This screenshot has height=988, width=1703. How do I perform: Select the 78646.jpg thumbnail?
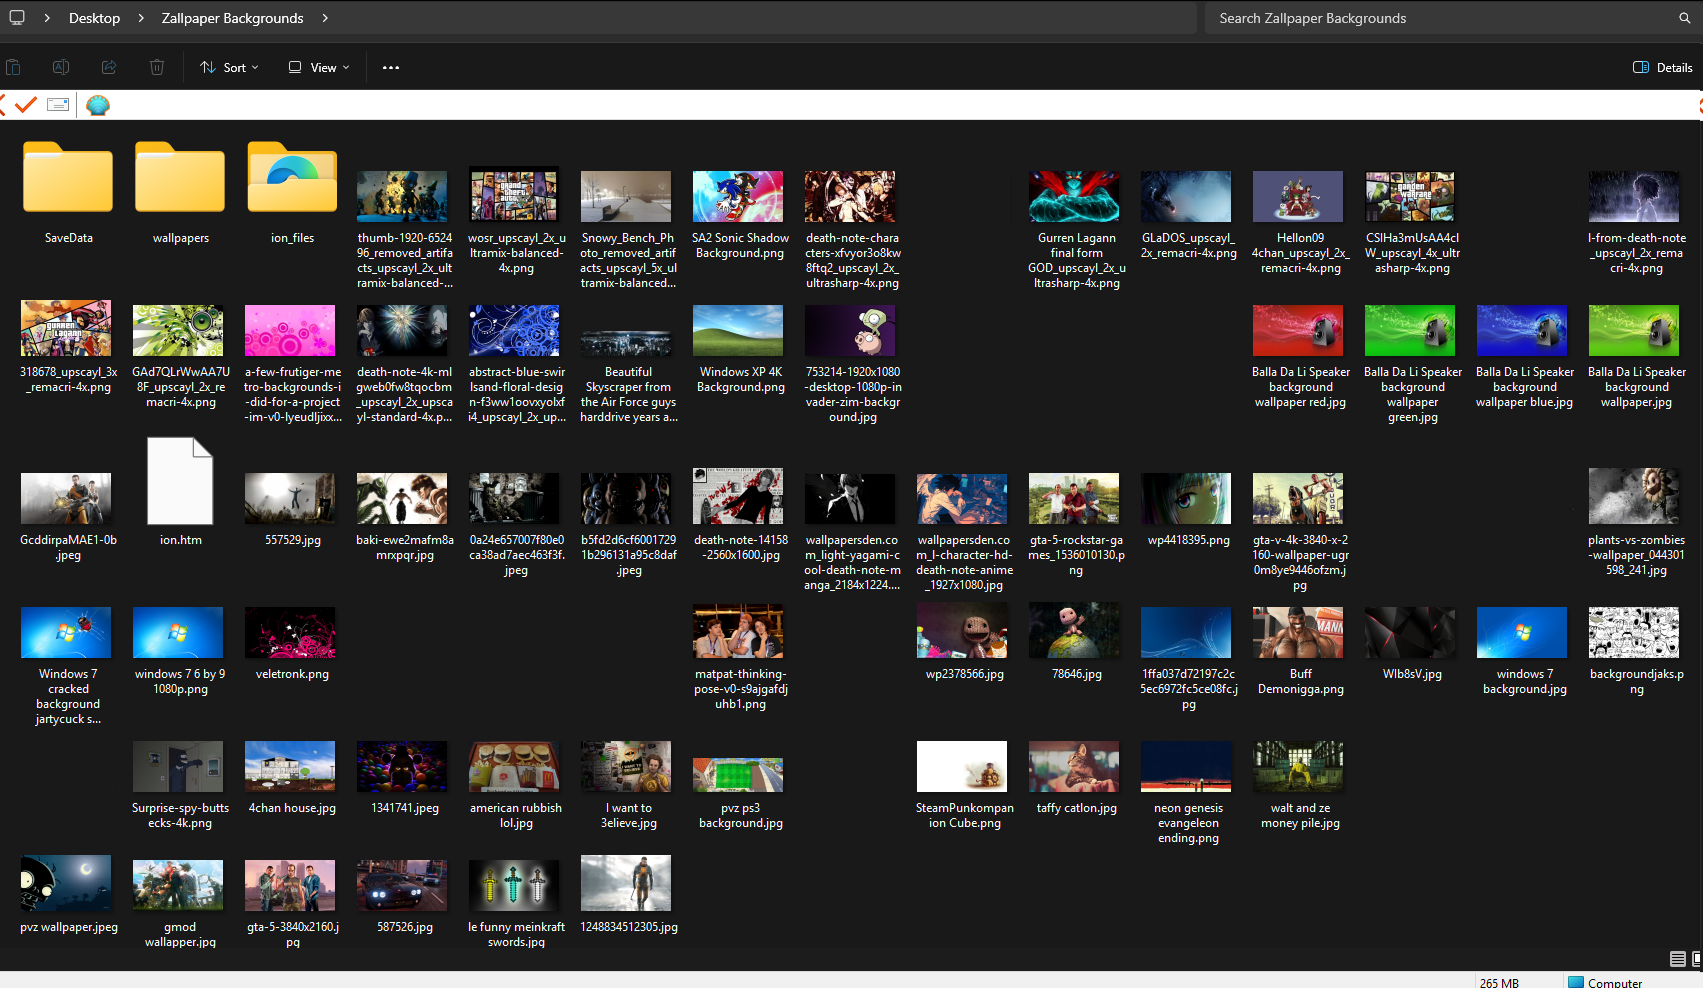pos(1074,630)
